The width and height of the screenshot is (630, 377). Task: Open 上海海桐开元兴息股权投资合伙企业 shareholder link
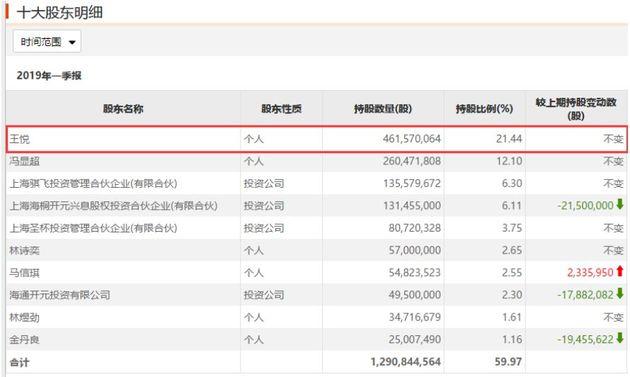(x=113, y=206)
